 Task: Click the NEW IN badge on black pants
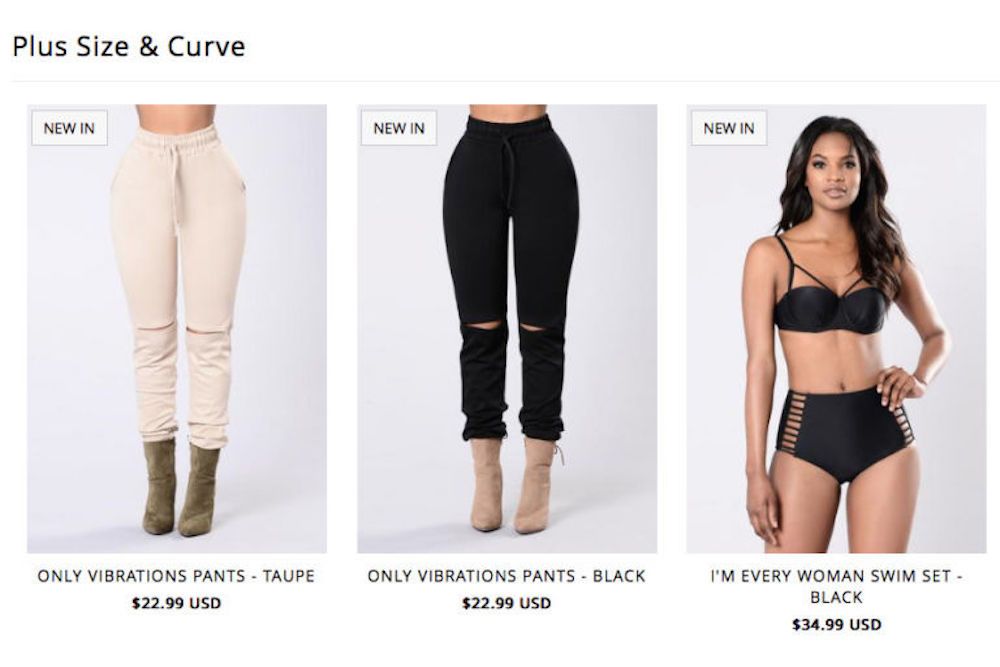click(399, 128)
